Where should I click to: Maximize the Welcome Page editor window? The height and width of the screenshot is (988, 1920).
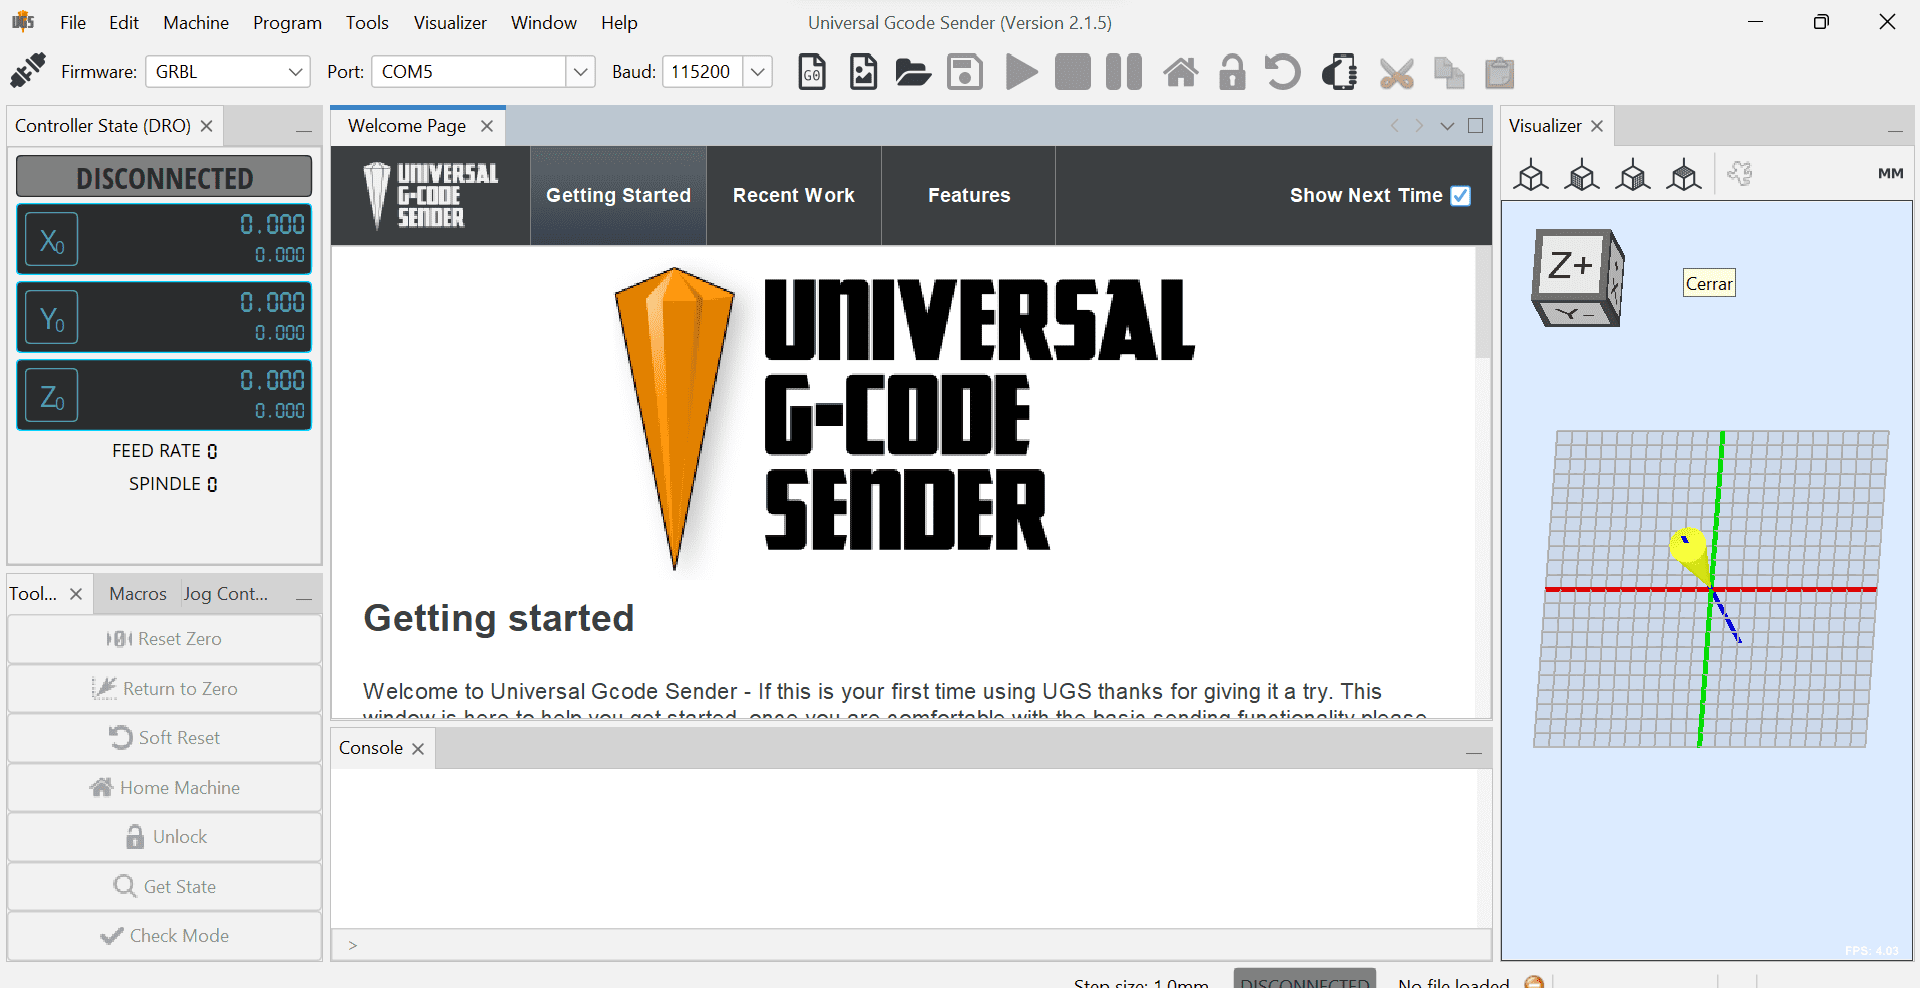[1476, 126]
